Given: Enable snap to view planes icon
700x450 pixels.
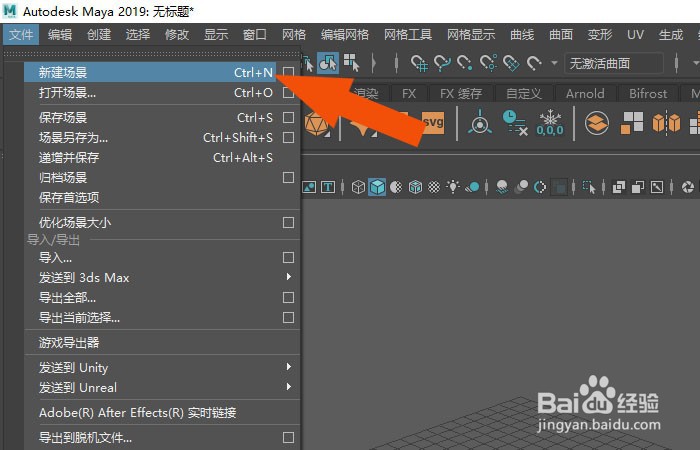Looking at the screenshot, I should tap(511, 63).
